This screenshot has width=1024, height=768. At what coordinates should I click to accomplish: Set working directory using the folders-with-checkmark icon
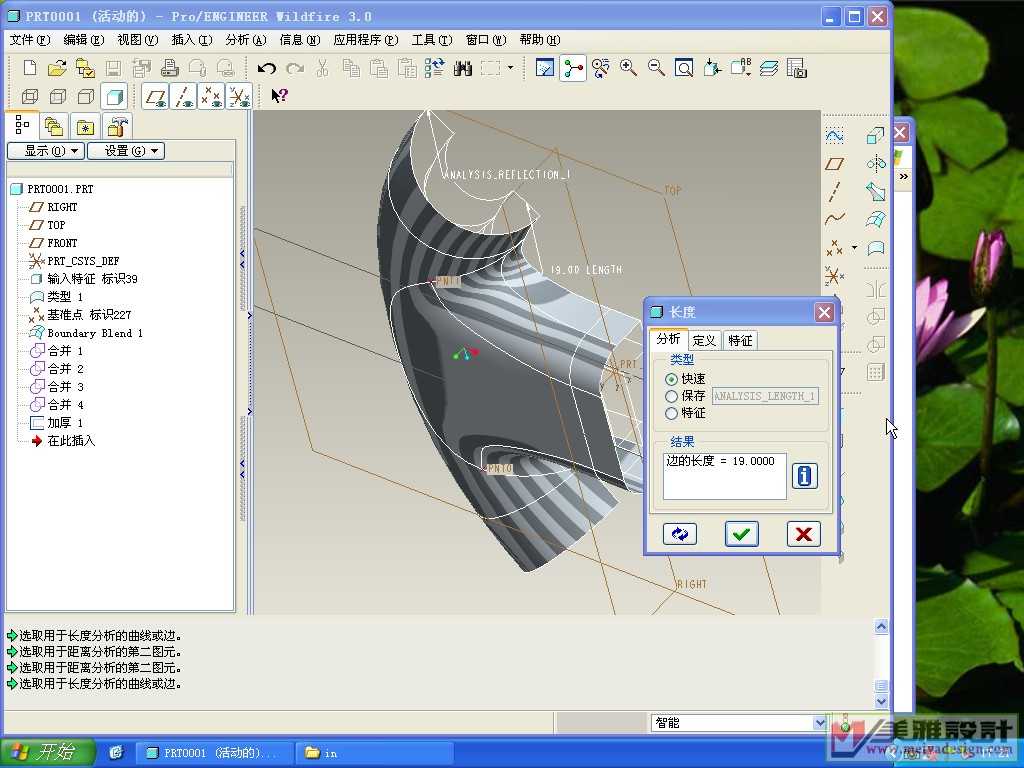85,68
